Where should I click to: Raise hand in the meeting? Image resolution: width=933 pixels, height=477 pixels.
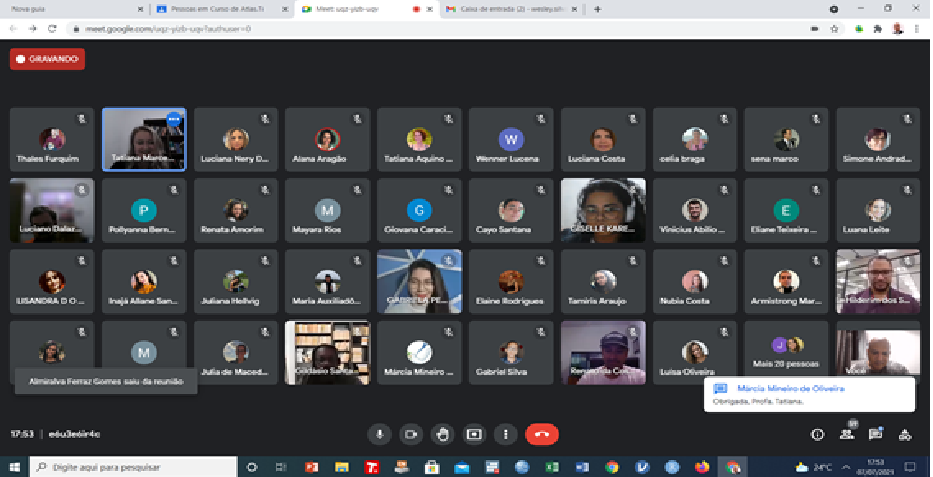(x=442, y=434)
